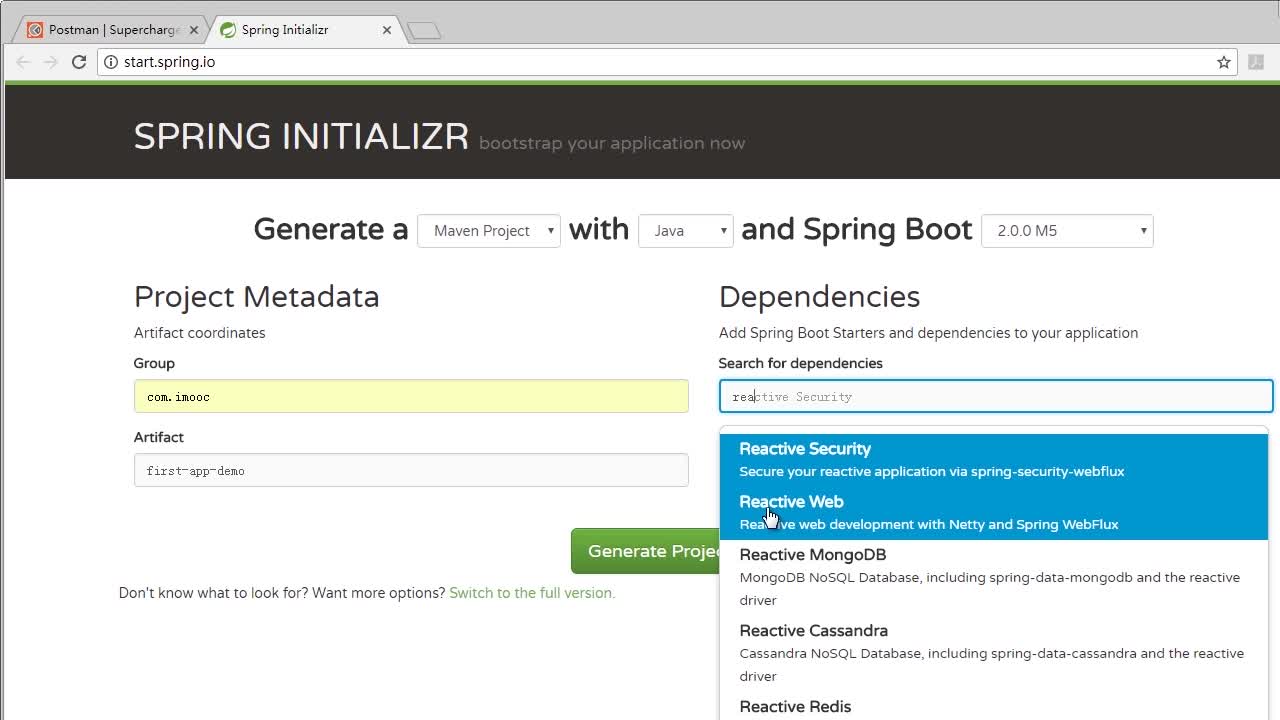
Task: Click the Project Metadata heading
Action: tap(257, 297)
